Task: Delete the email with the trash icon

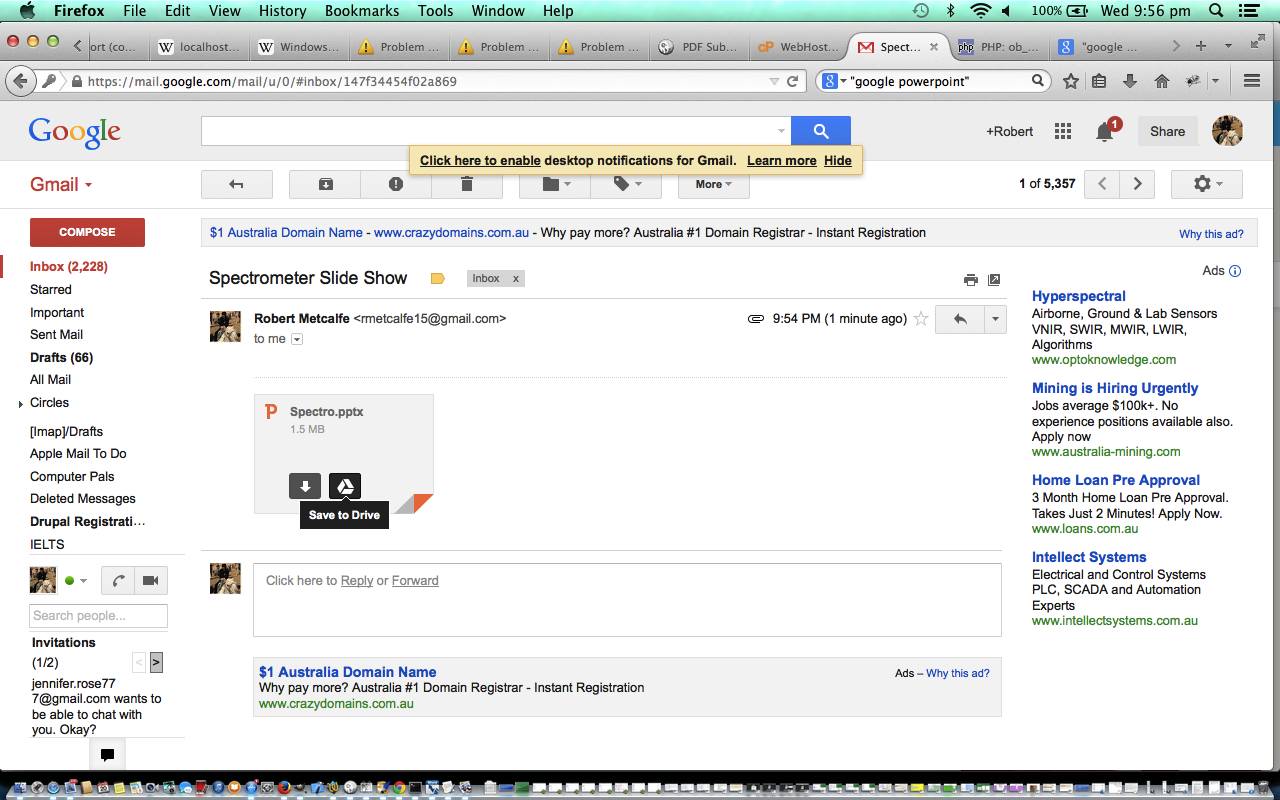Action: (466, 184)
